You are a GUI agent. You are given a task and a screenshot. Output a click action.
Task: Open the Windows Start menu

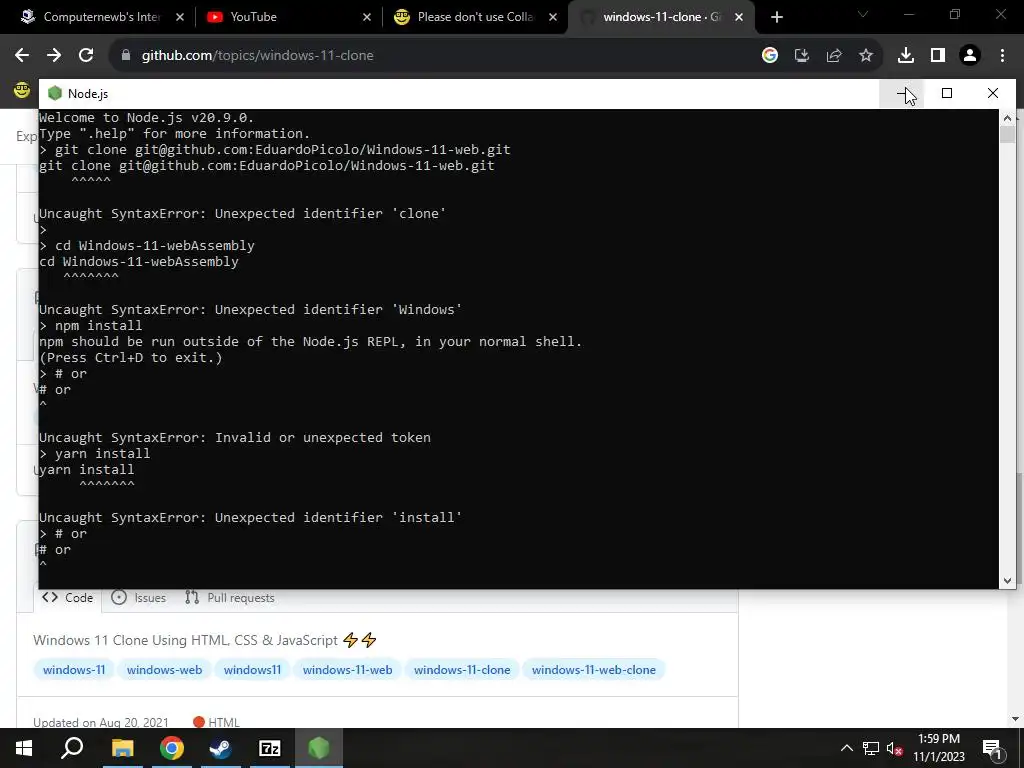coord(24,748)
